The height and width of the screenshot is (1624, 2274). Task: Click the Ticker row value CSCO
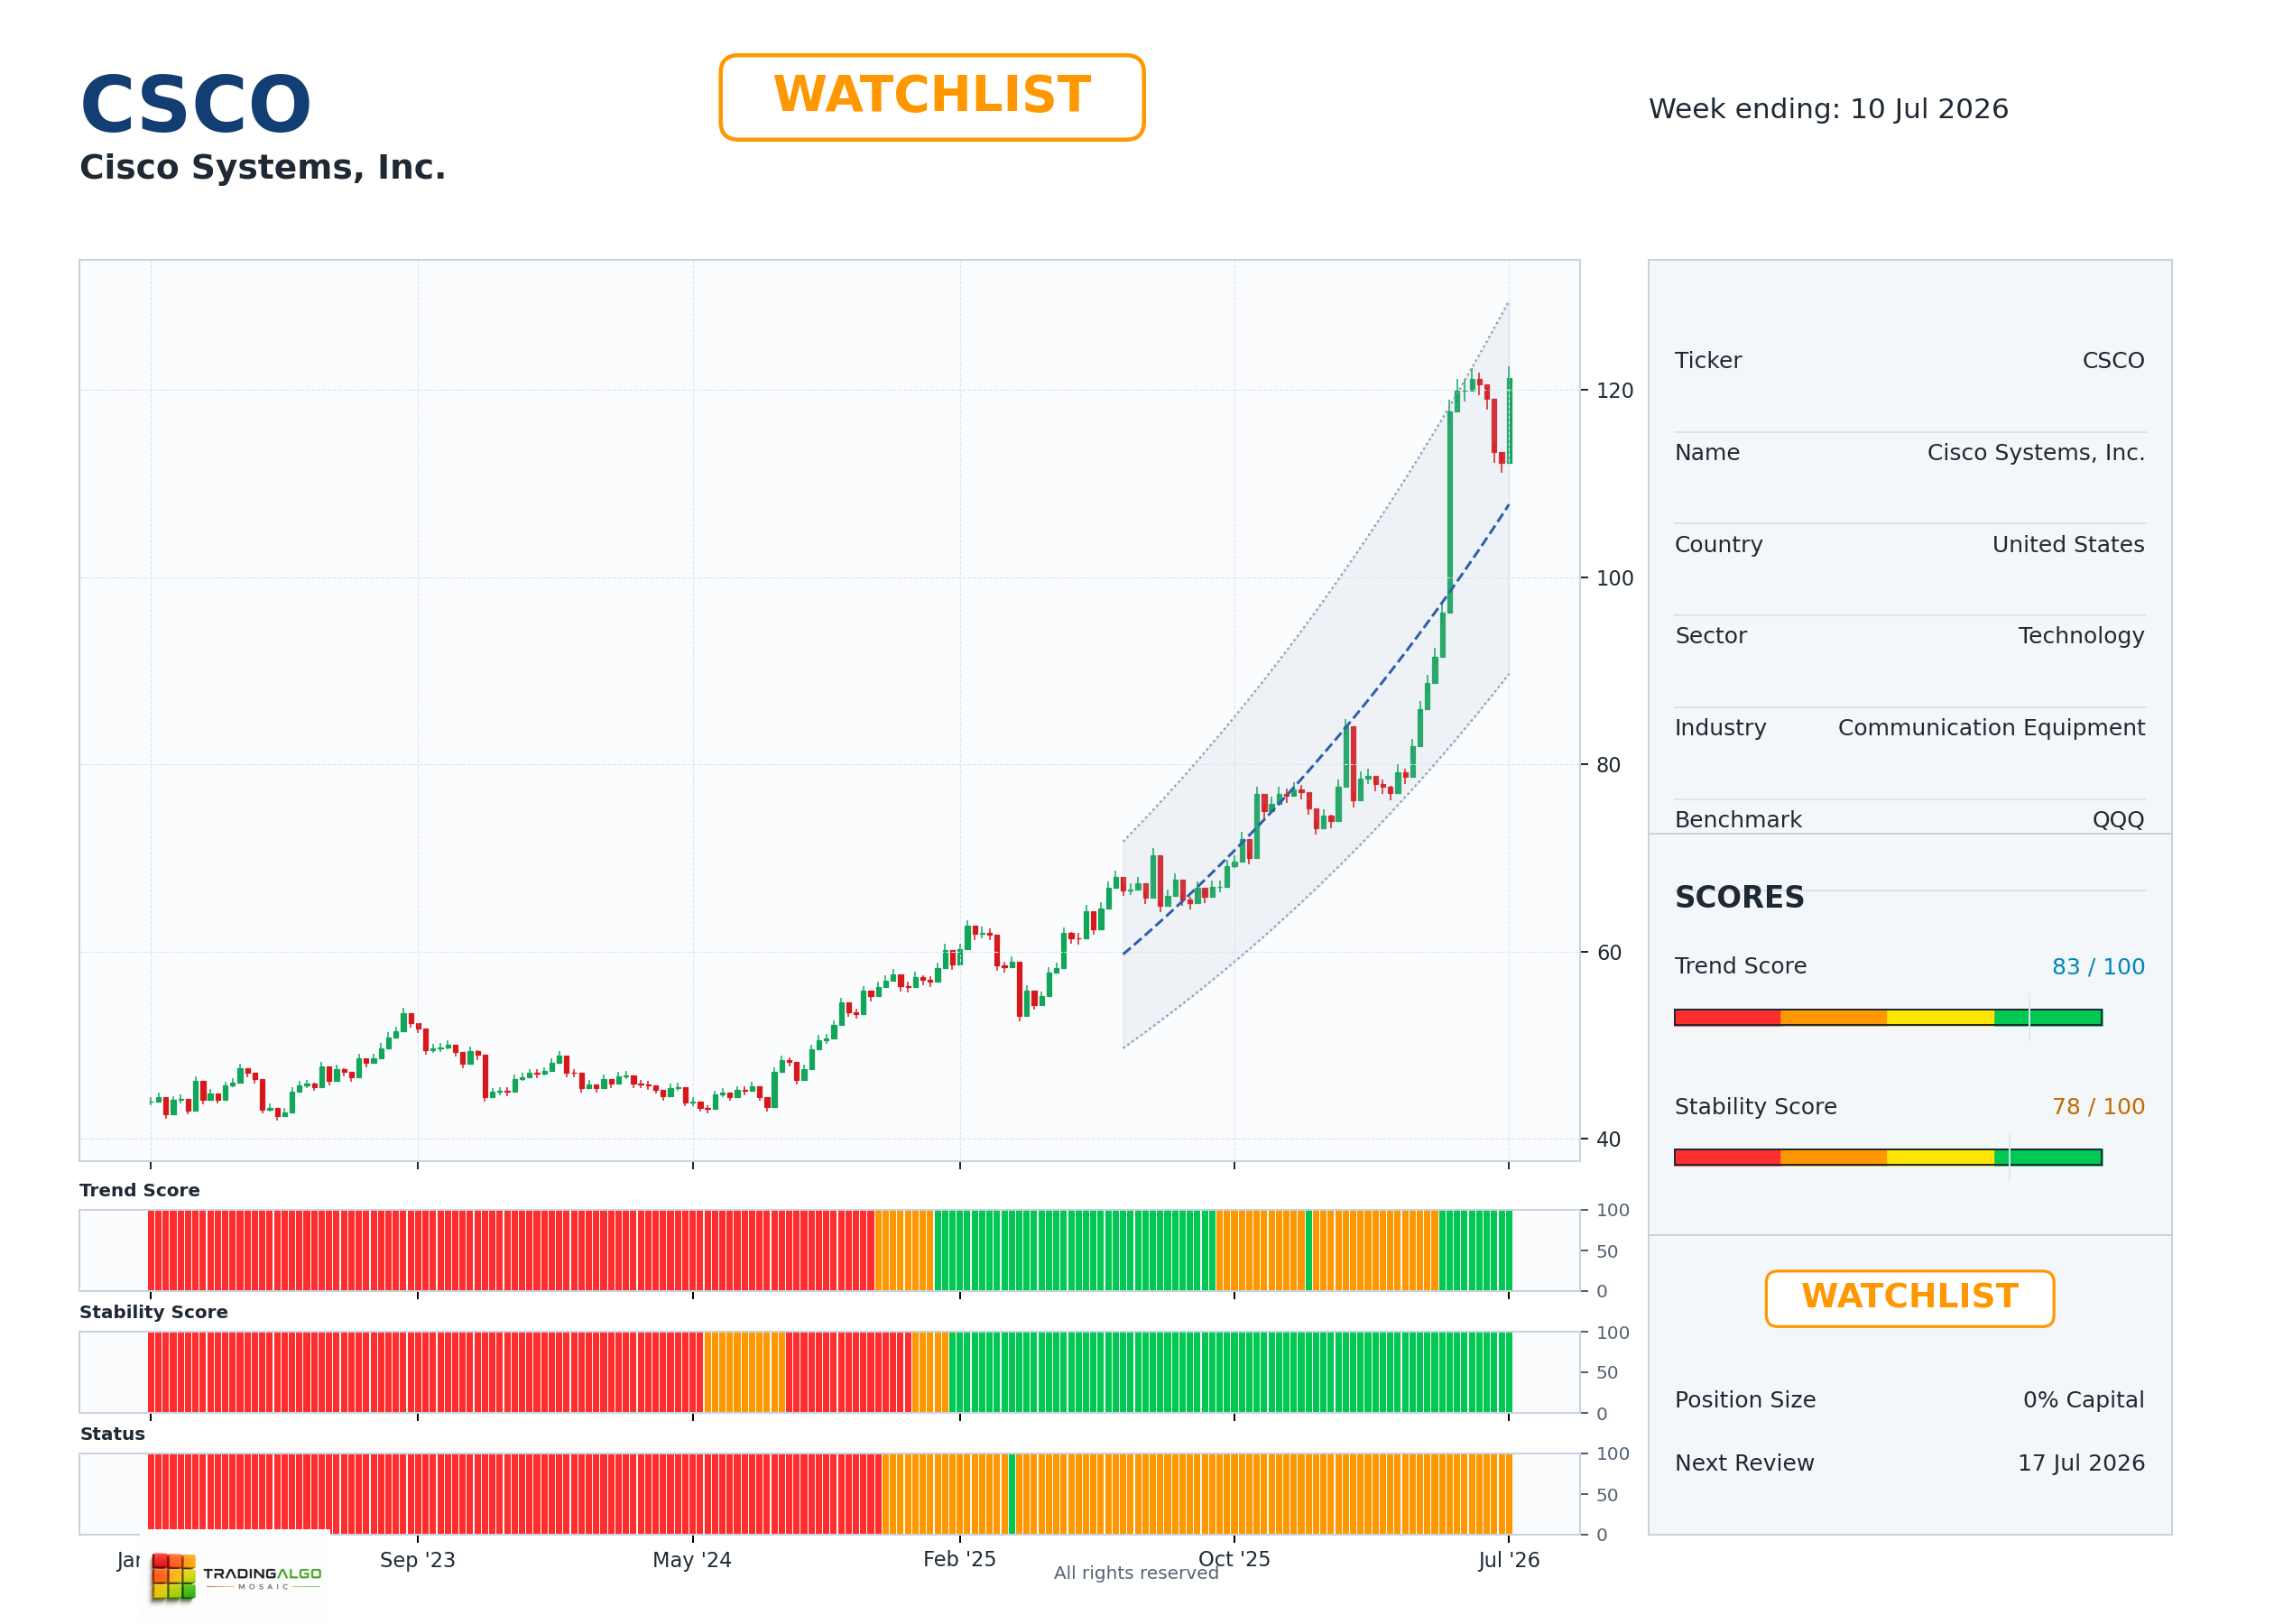pos(2113,361)
